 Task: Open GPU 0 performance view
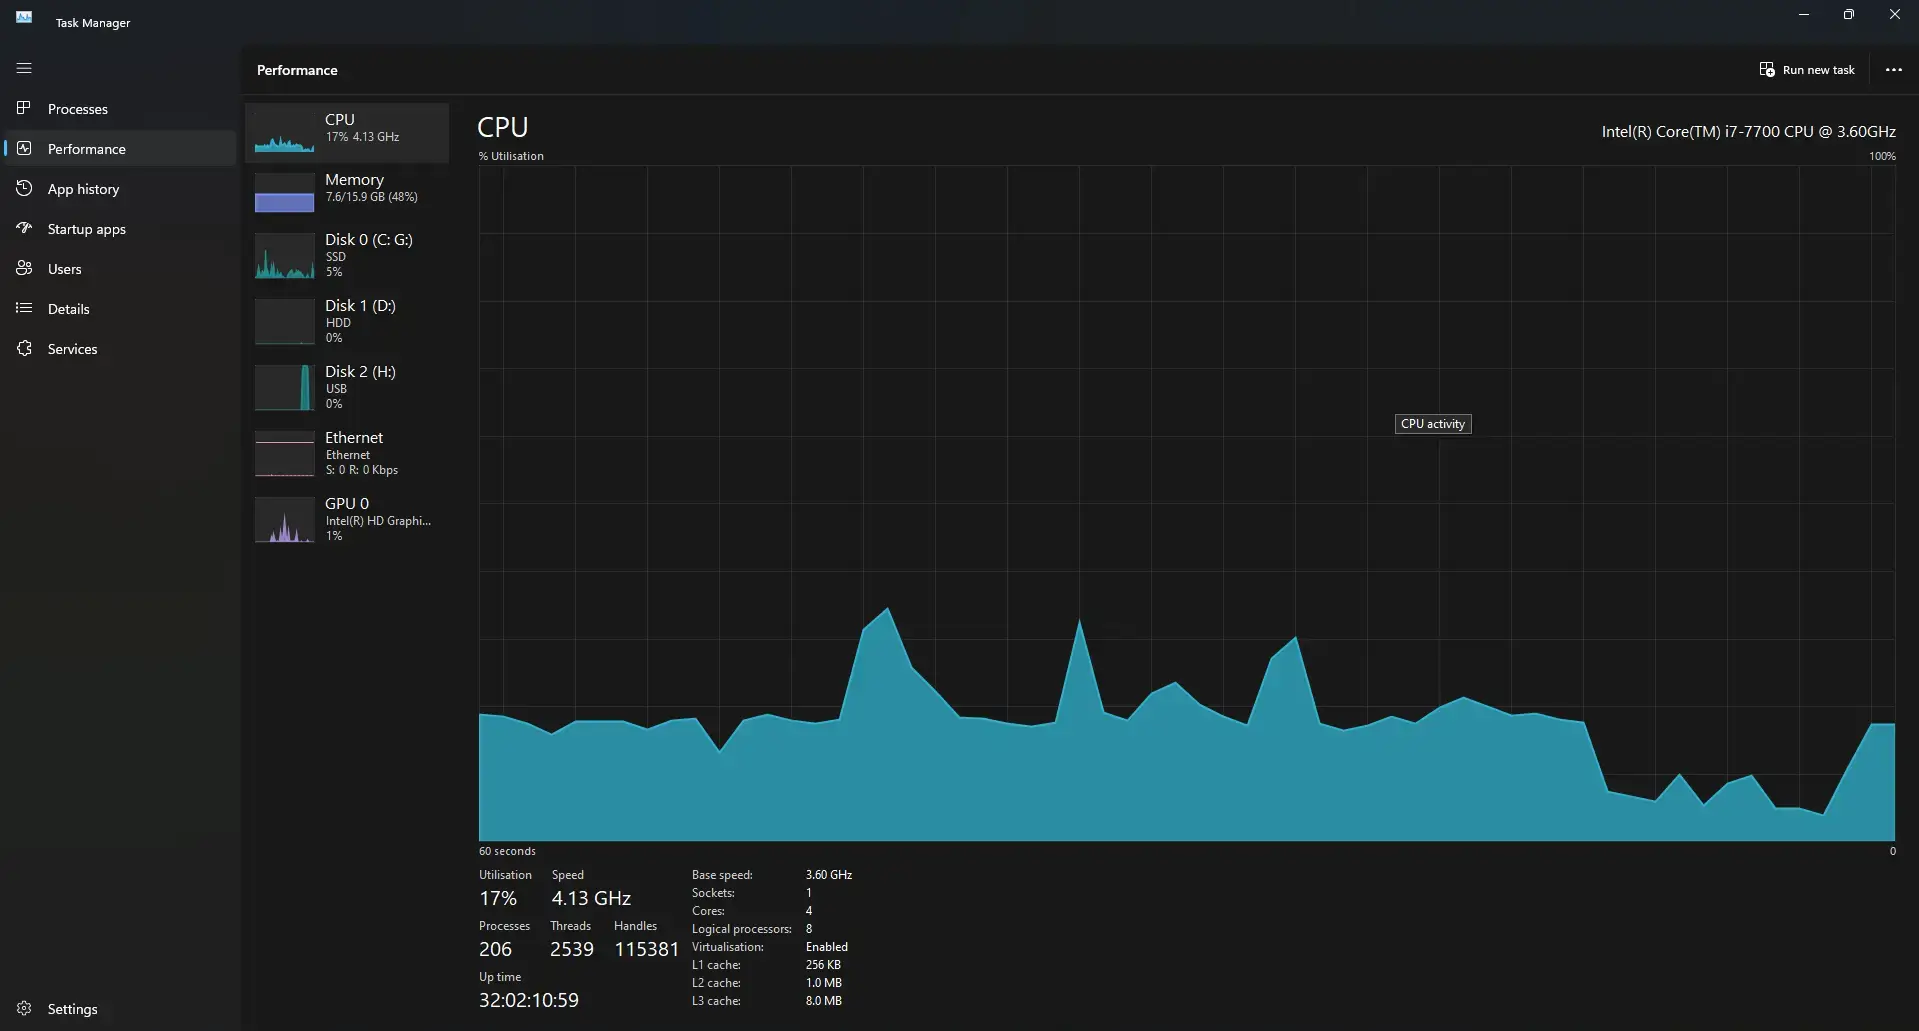(347, 519)
